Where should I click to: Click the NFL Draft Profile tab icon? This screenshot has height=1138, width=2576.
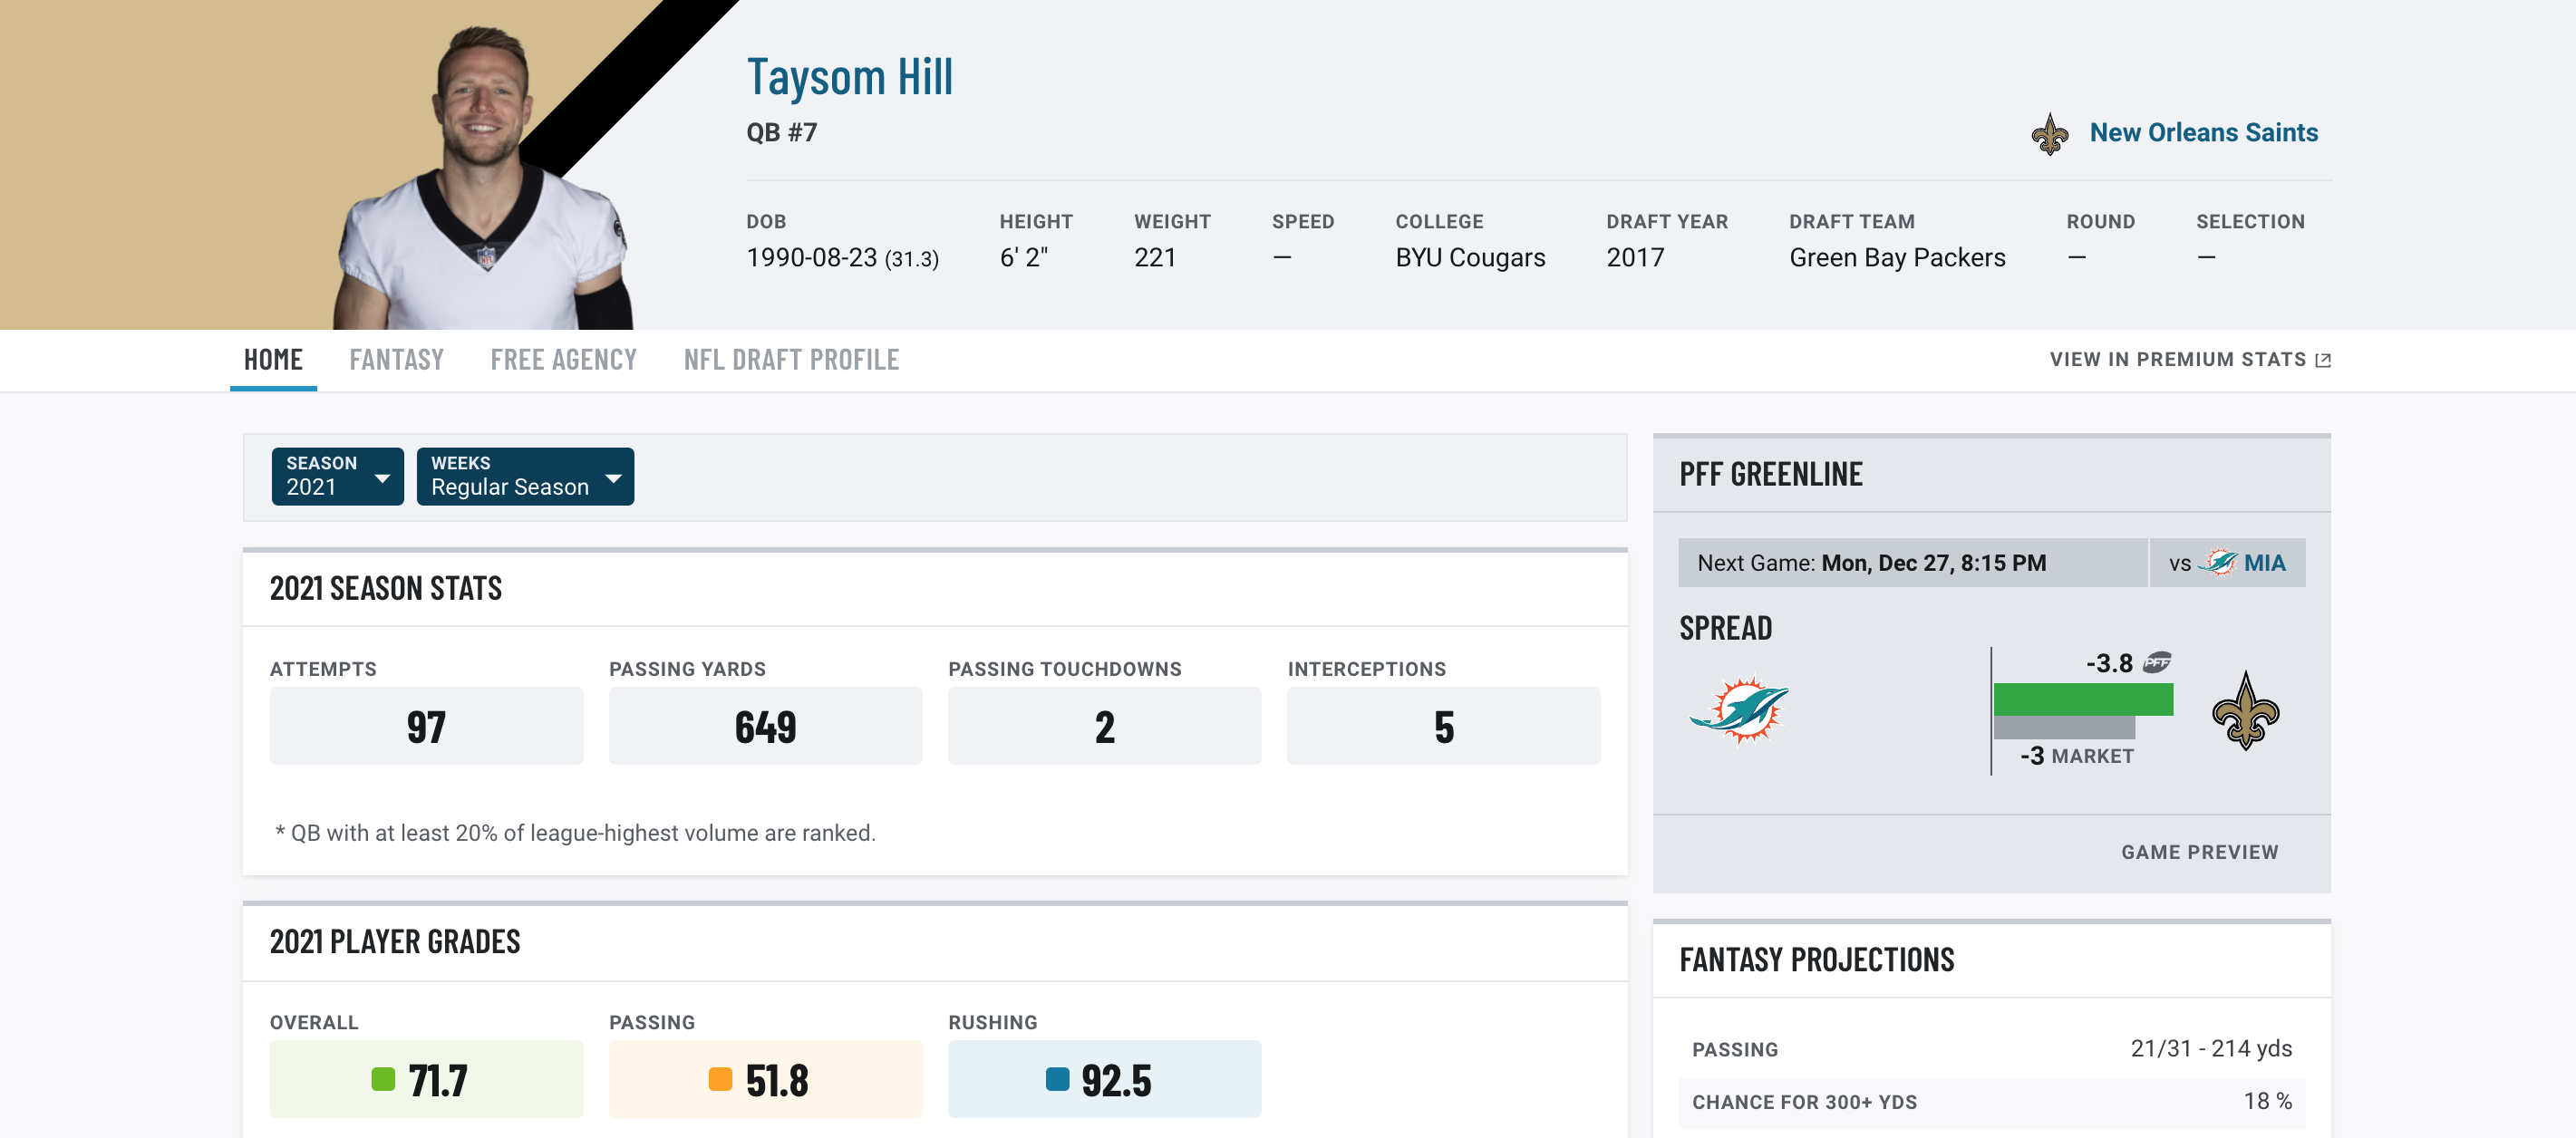click(x=792, y=358)
